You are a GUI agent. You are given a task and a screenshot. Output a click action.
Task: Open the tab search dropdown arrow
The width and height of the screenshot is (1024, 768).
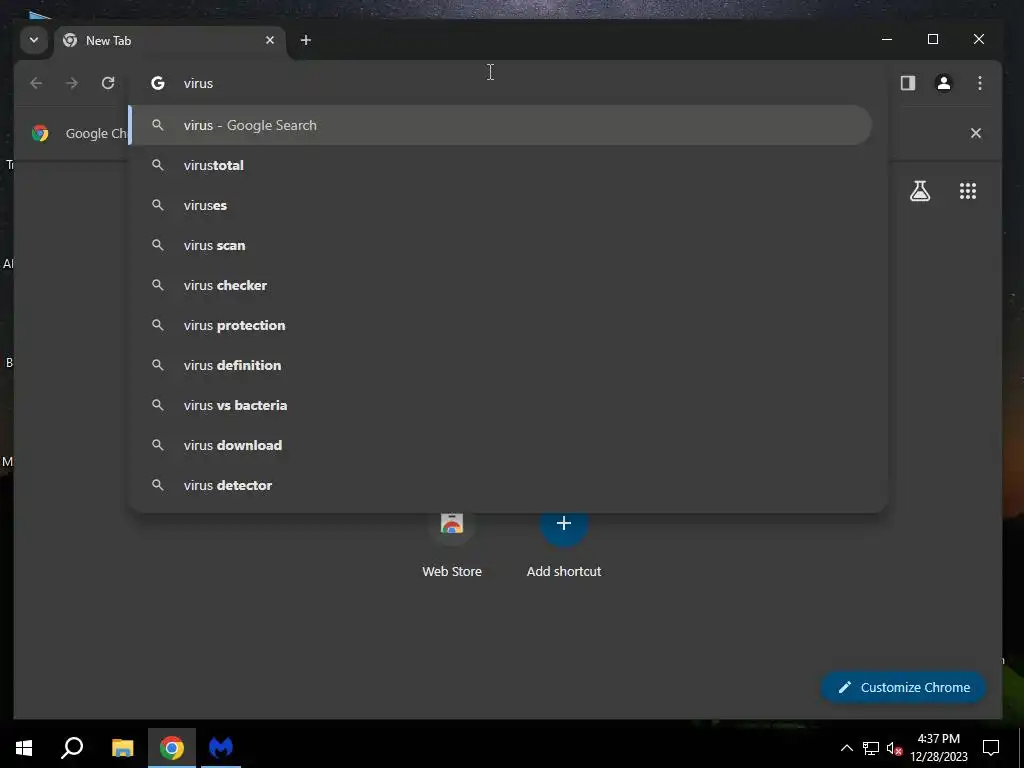tap(33, 40)
